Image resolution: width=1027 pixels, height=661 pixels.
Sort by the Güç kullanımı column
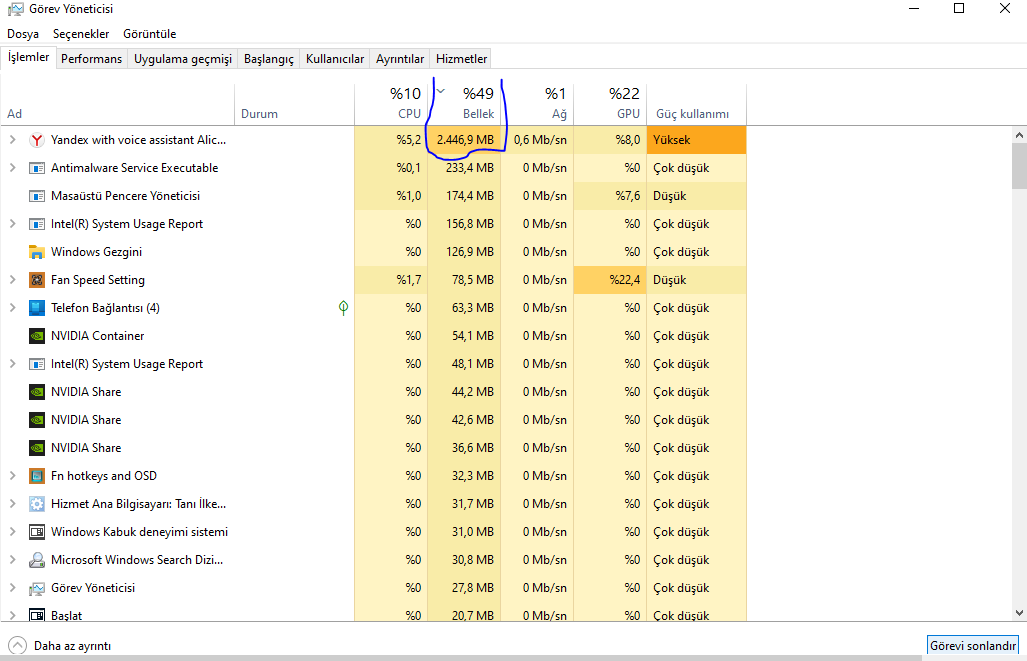click(x=696, y=104)
